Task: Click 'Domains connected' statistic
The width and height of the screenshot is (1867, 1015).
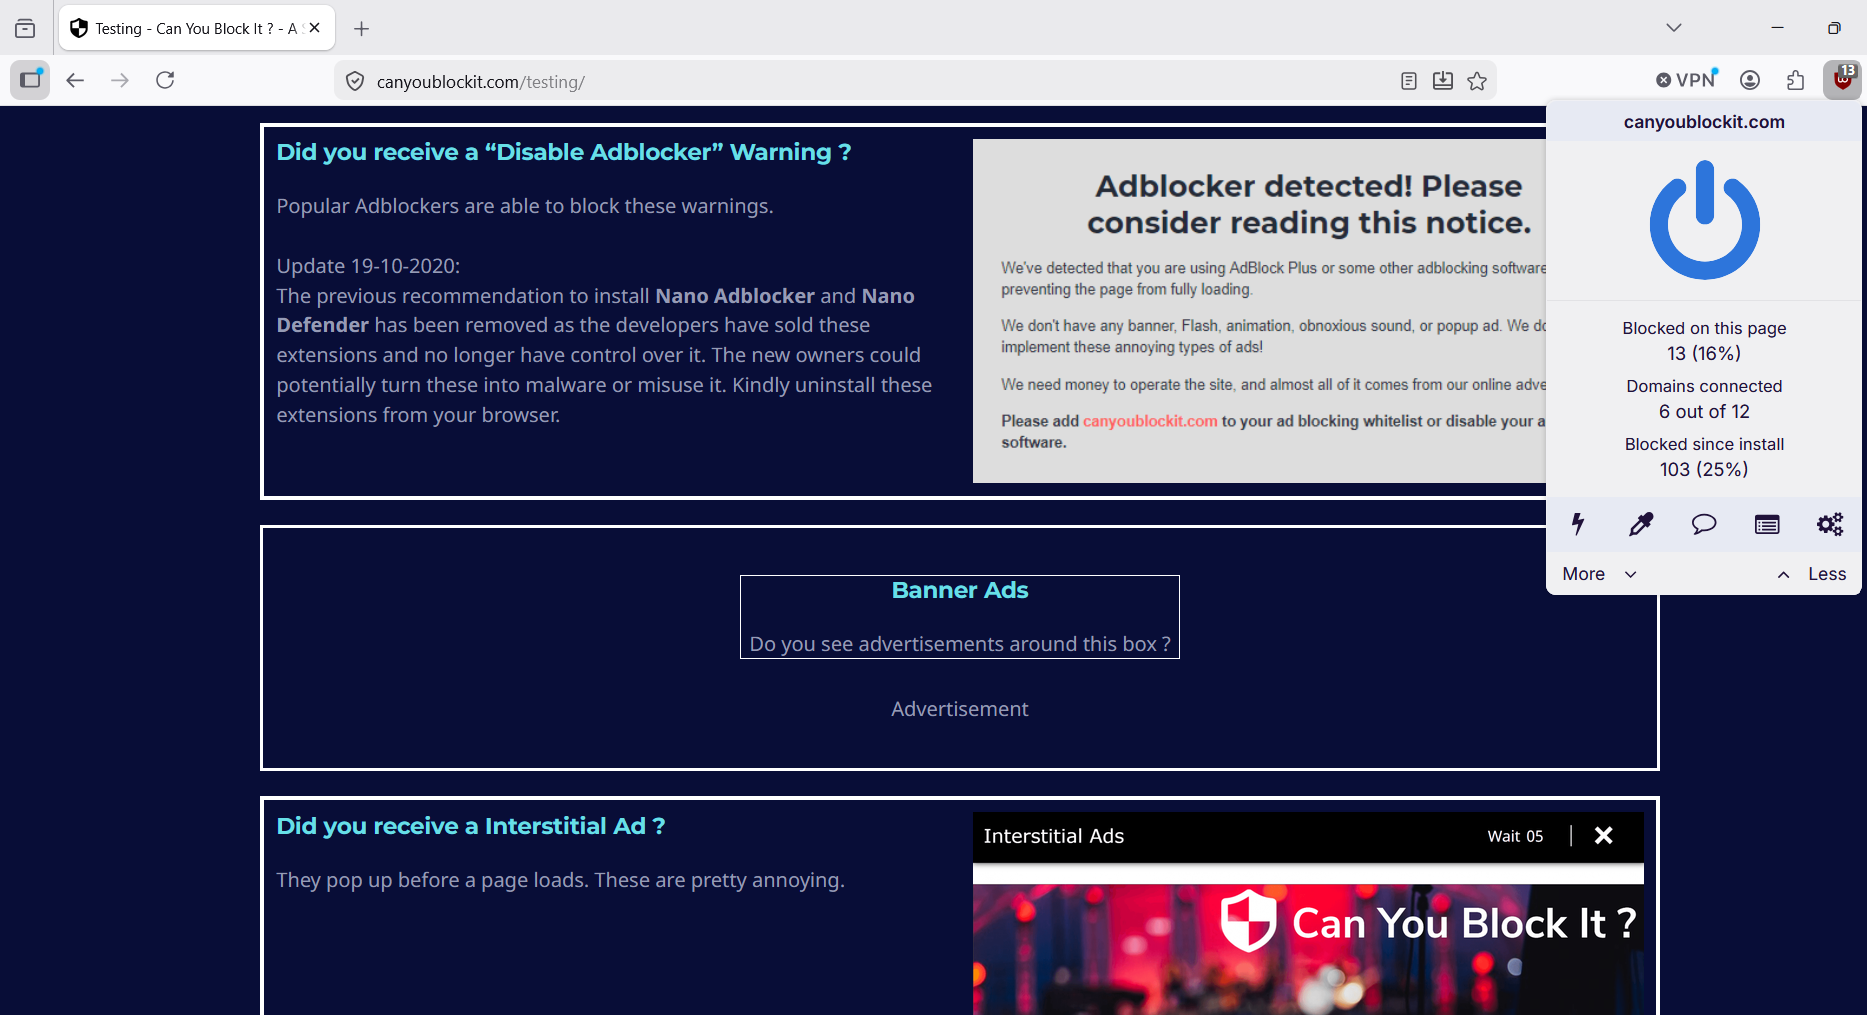Action: (x=1704, y=399)
